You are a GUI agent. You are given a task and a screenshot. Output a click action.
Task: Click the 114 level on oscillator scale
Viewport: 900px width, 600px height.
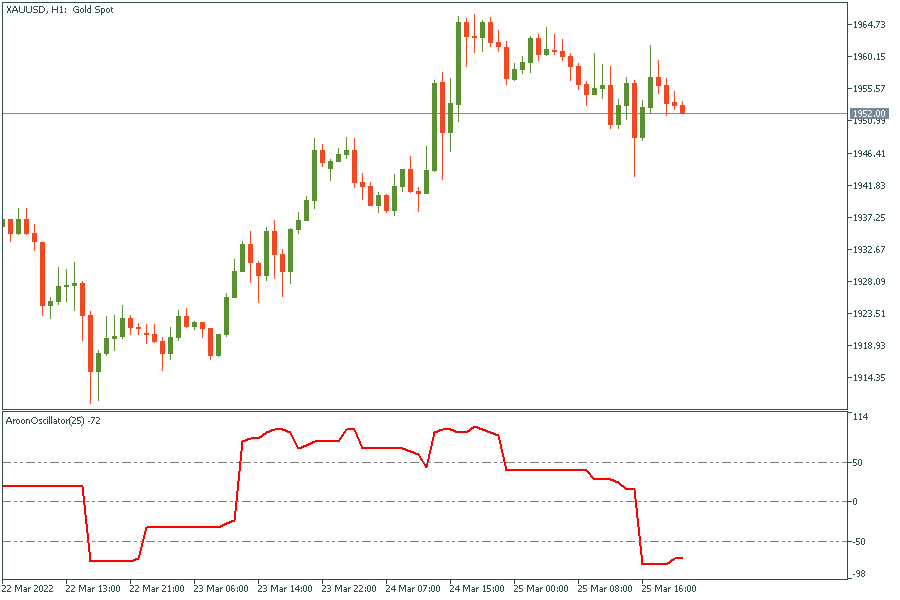tap(858, 417)
